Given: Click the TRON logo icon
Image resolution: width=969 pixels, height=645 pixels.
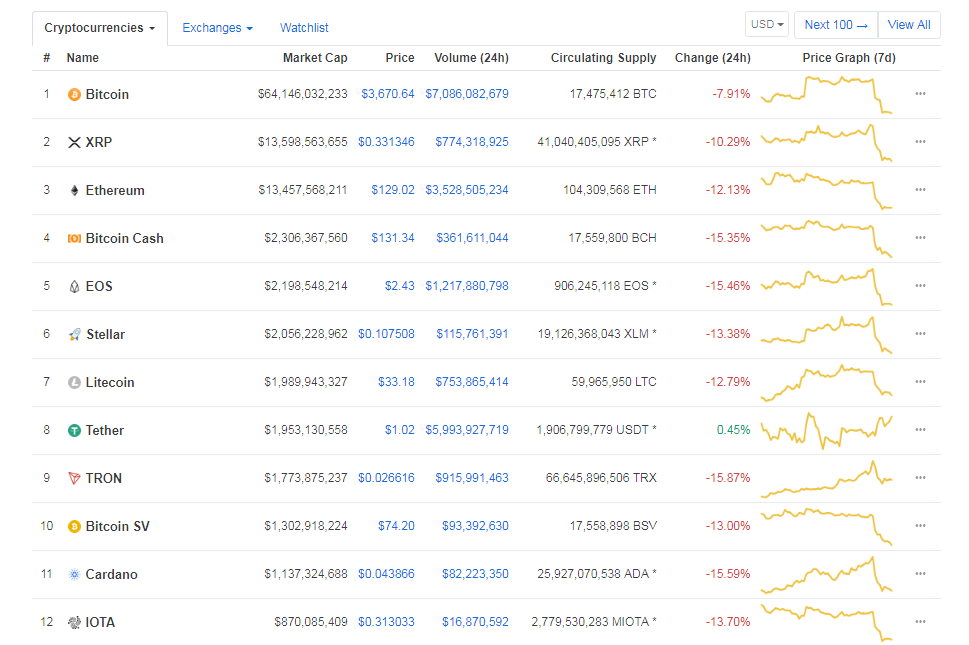Looking at the screenshot, I should (74, 478).
